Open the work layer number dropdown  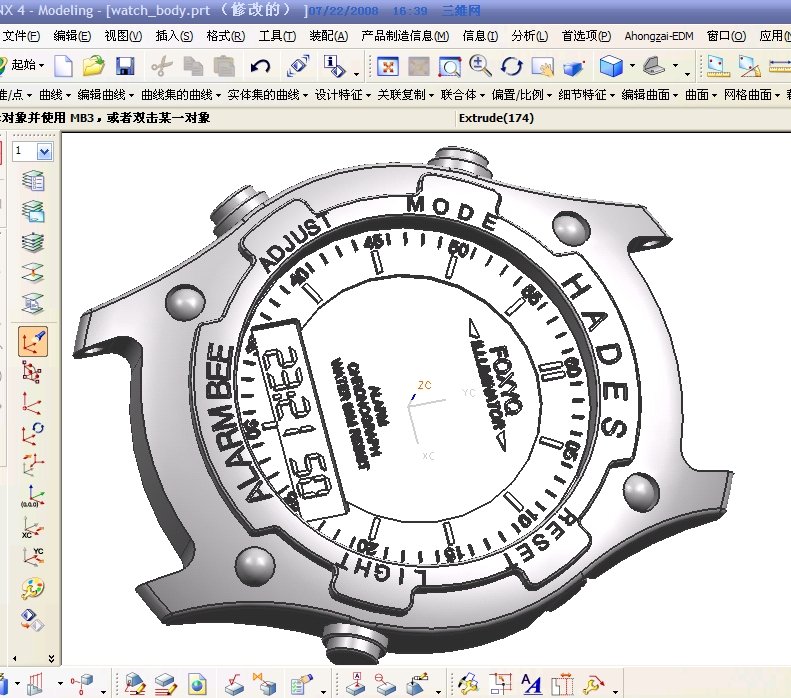[x=44, y=151]
